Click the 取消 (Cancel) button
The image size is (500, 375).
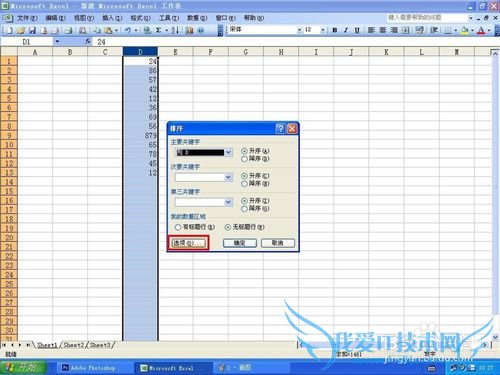[278, 243]
